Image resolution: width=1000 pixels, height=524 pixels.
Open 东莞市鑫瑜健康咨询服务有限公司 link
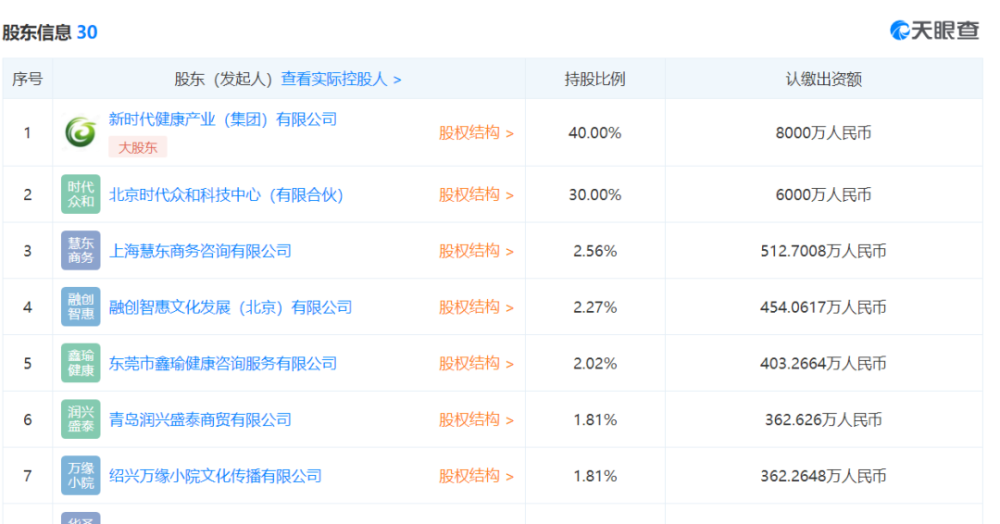[223, 364]
